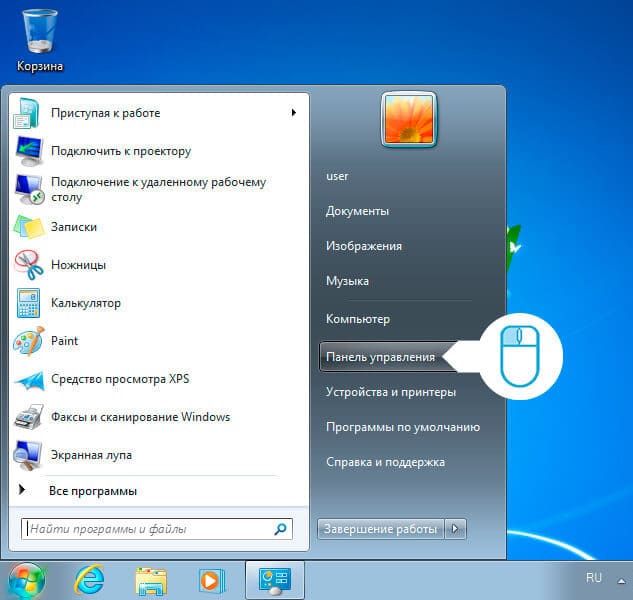Click the magnifier icon in search box

coord(280,529)
